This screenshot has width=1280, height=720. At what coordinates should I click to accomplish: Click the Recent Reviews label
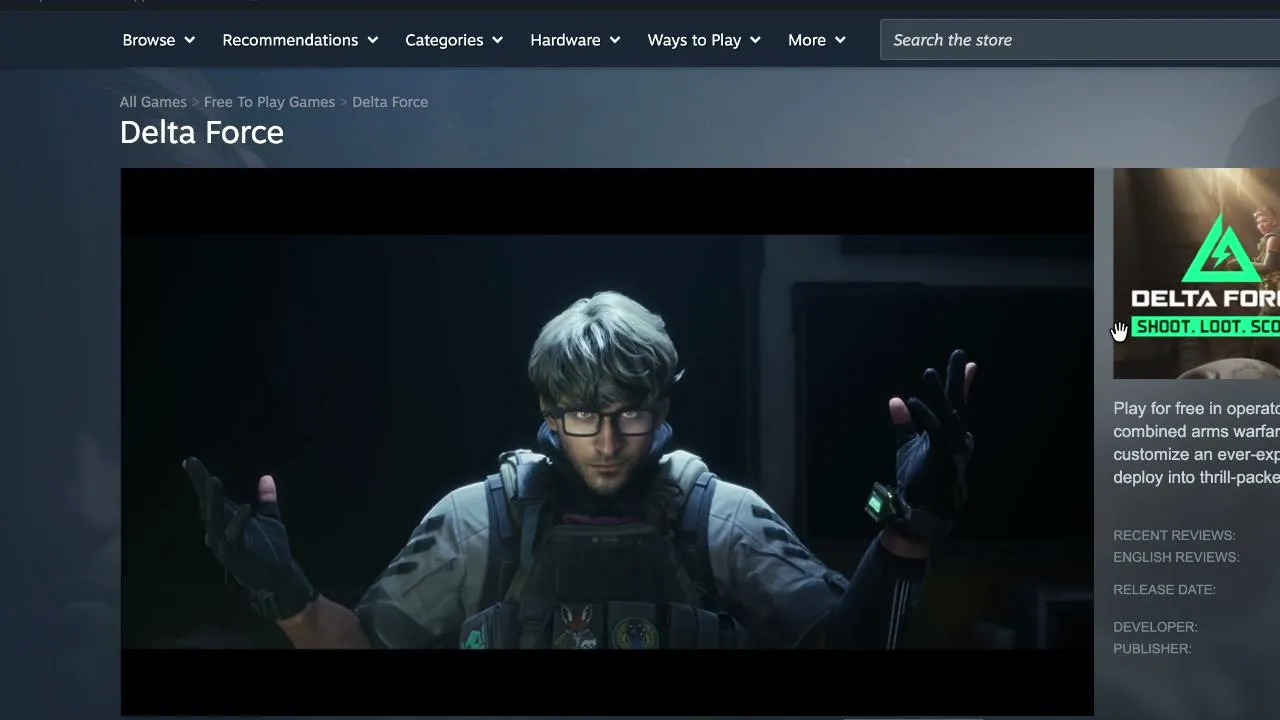pyautogui.click(x=1174, y=535)
